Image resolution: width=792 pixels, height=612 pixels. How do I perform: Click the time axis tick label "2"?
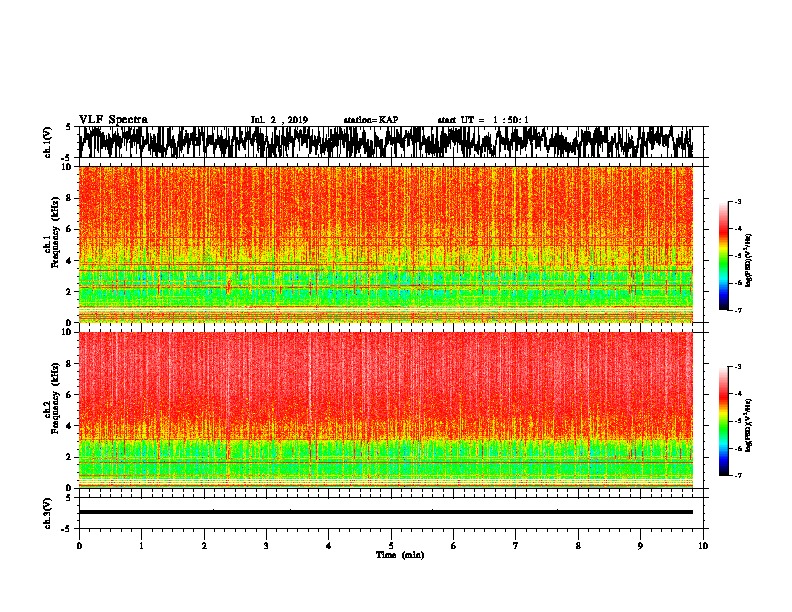[204, 546]
